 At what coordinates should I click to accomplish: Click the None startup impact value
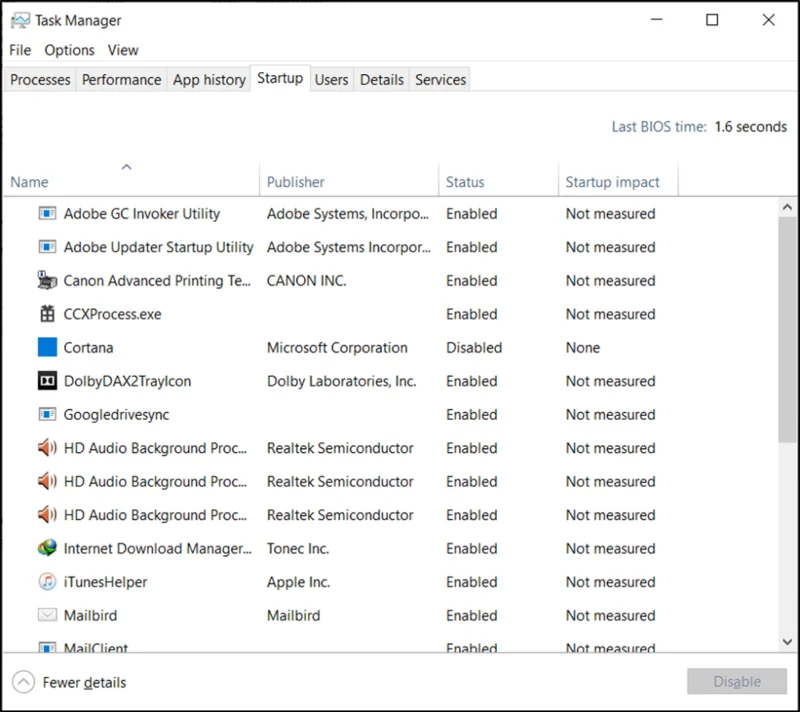point(583,348)
